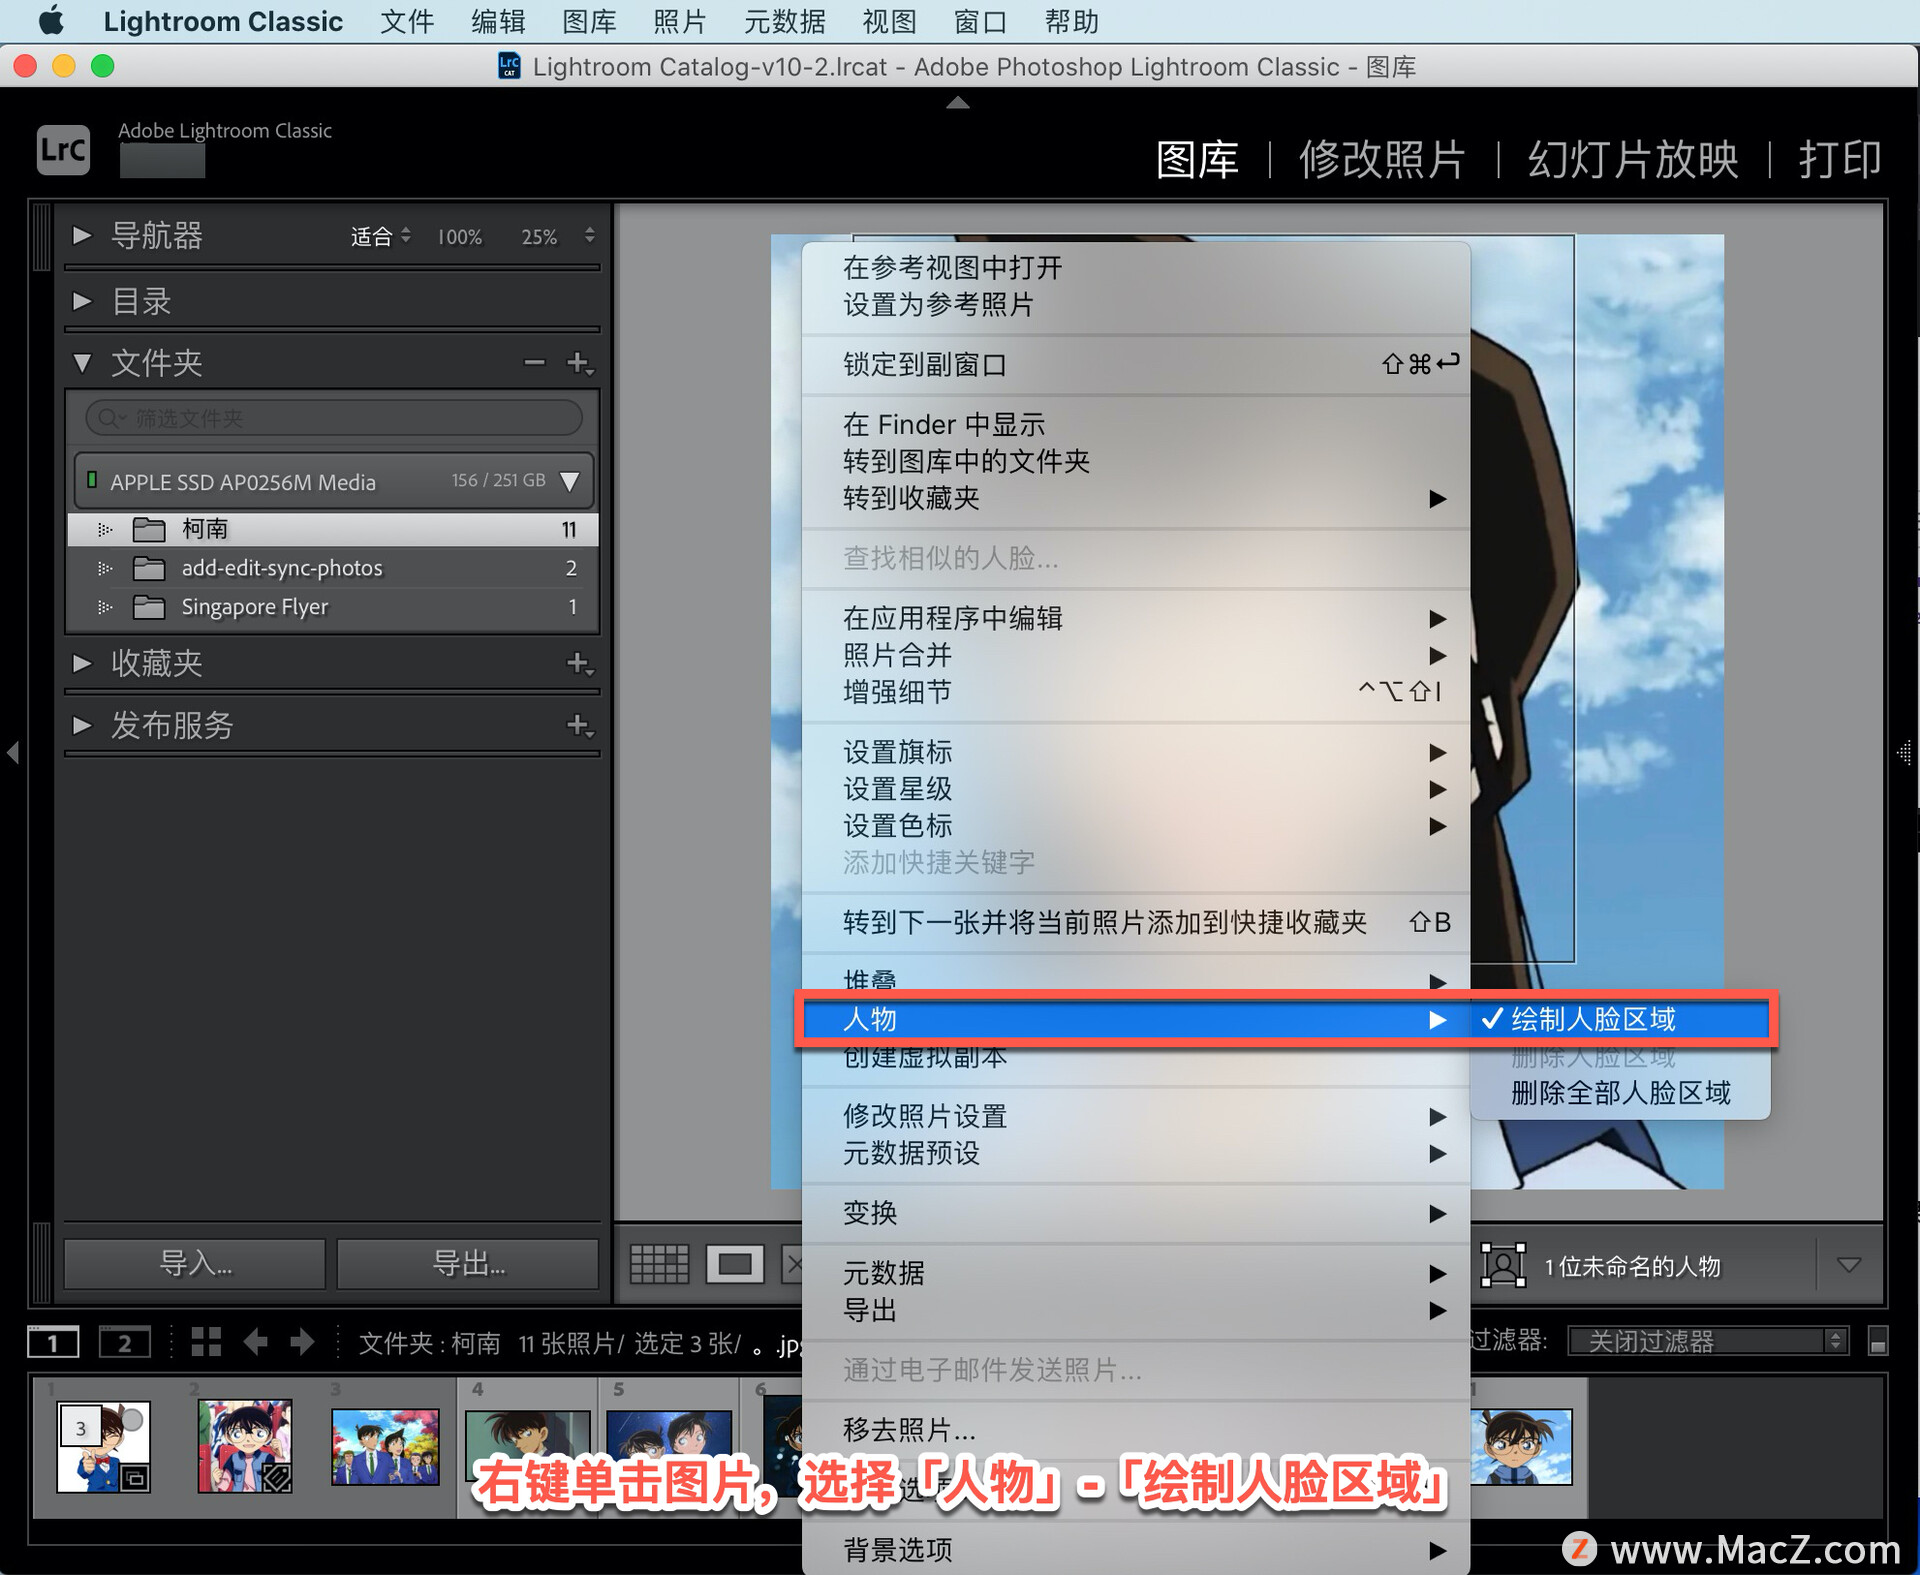Open the Apple menu
The image size is (1920, 1575).
point(50,21)
